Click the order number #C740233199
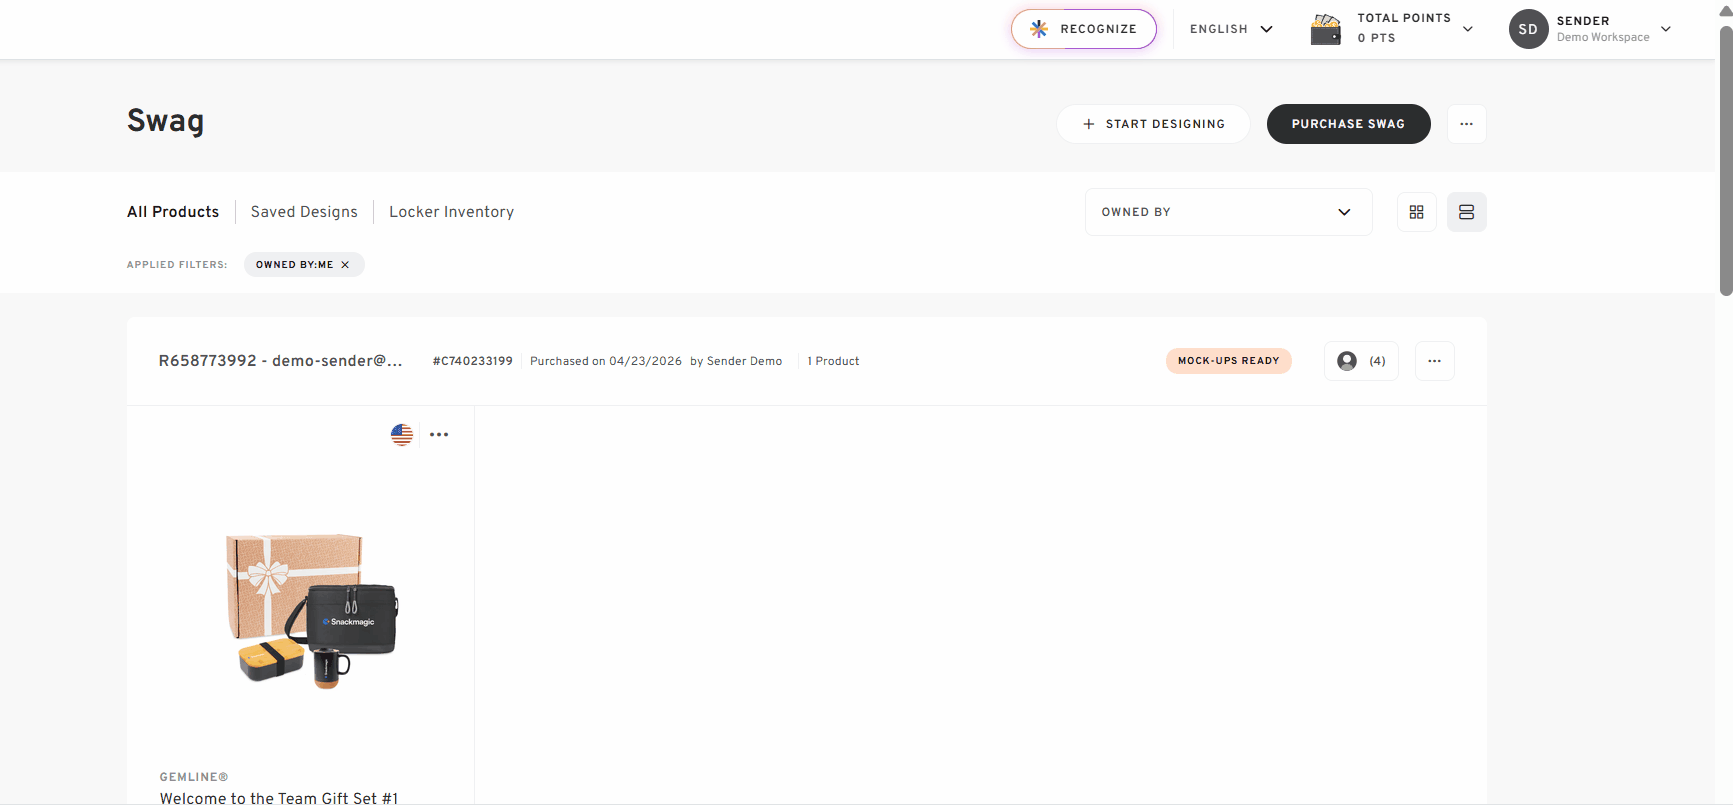This screenshot has height=805, width=1733. (472, 361)
